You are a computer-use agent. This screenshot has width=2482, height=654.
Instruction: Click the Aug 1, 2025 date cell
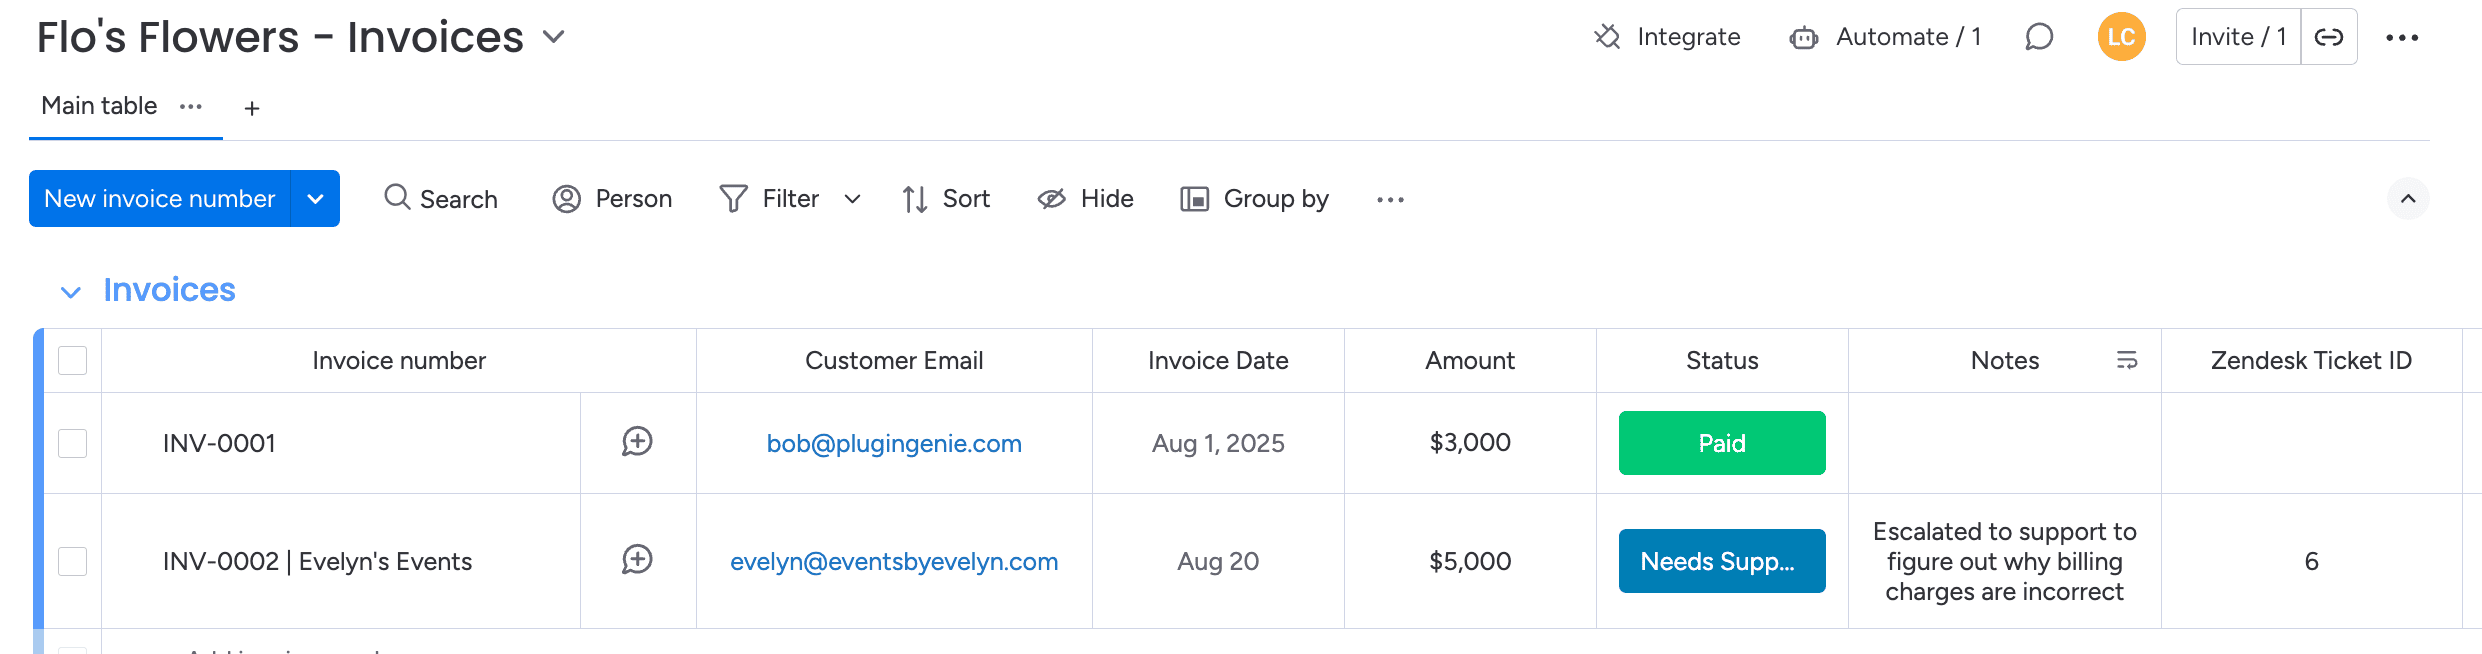tap(1218, 443)
